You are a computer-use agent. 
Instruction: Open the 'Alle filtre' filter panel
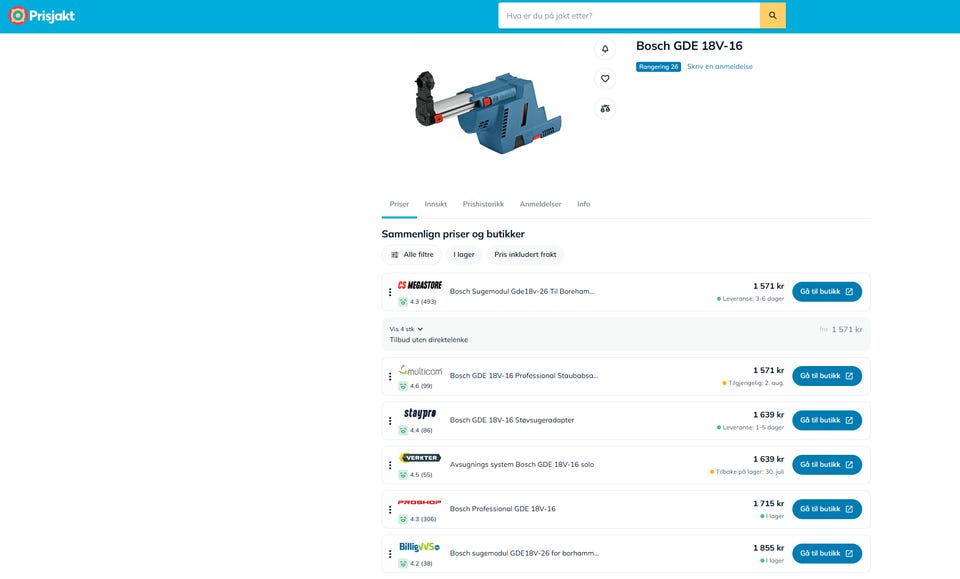(412, 255)
